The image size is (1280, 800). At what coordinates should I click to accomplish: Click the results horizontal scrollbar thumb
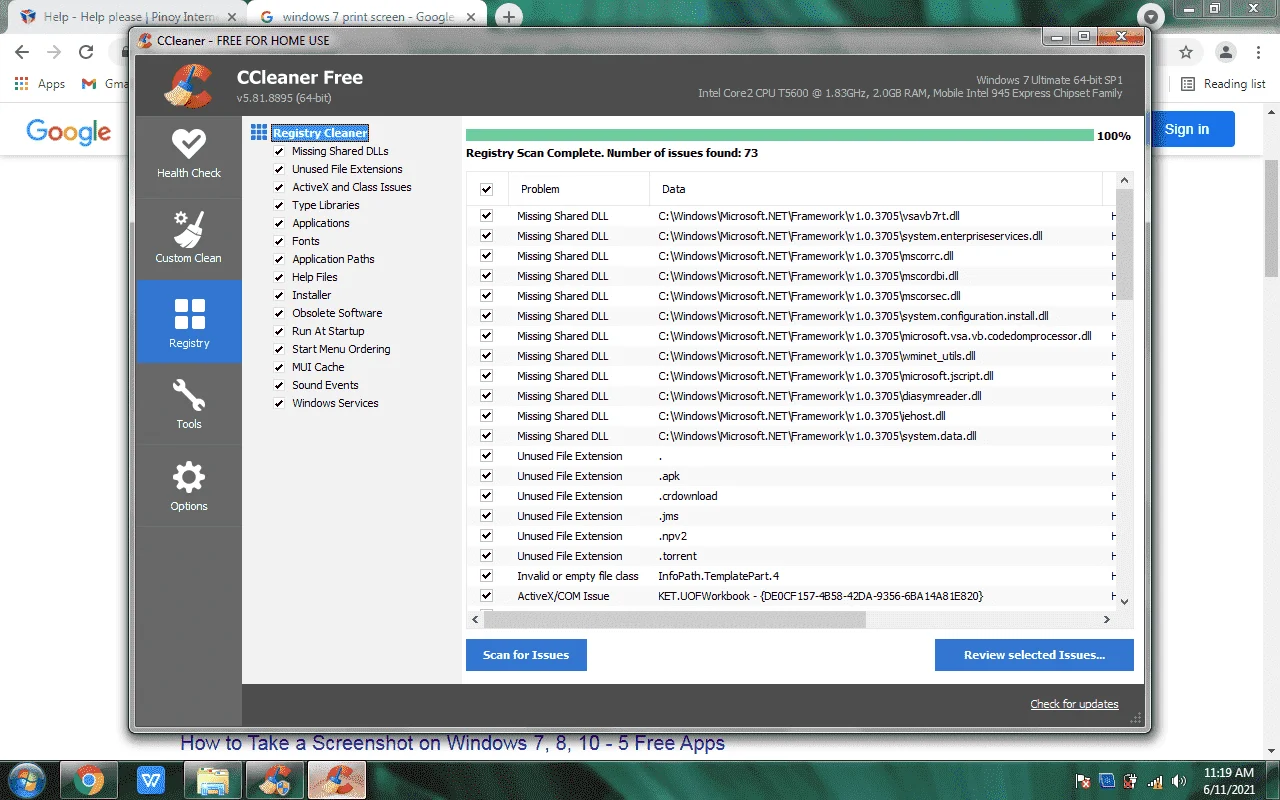[674, 620]
